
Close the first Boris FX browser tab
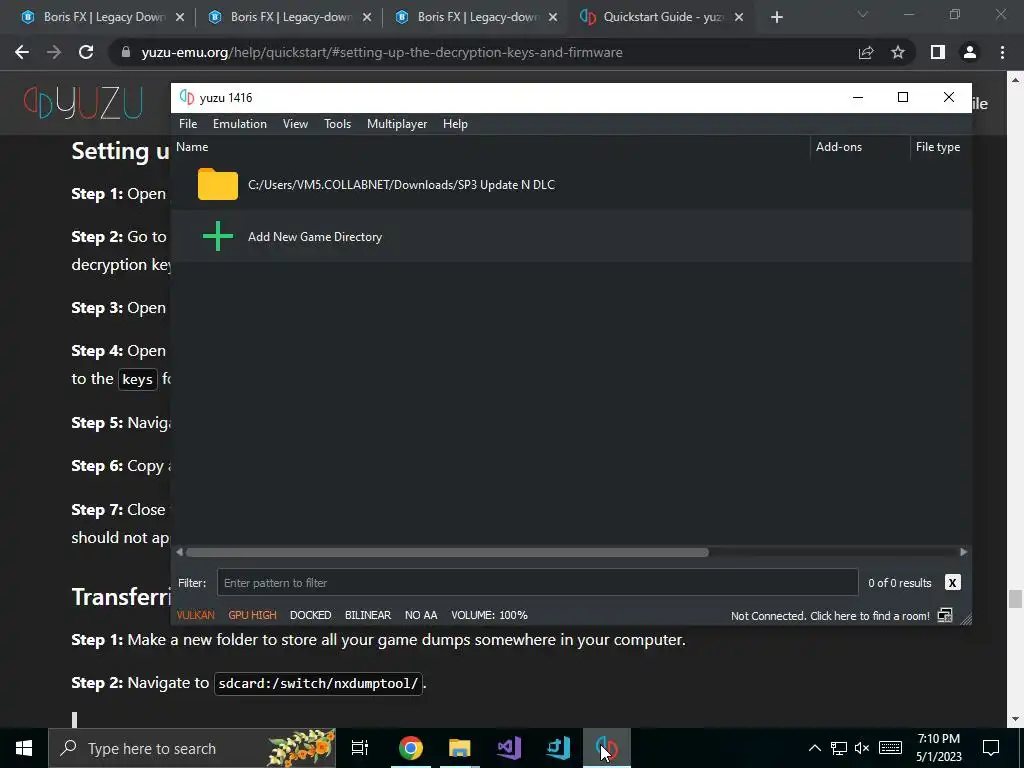(180, 17)
